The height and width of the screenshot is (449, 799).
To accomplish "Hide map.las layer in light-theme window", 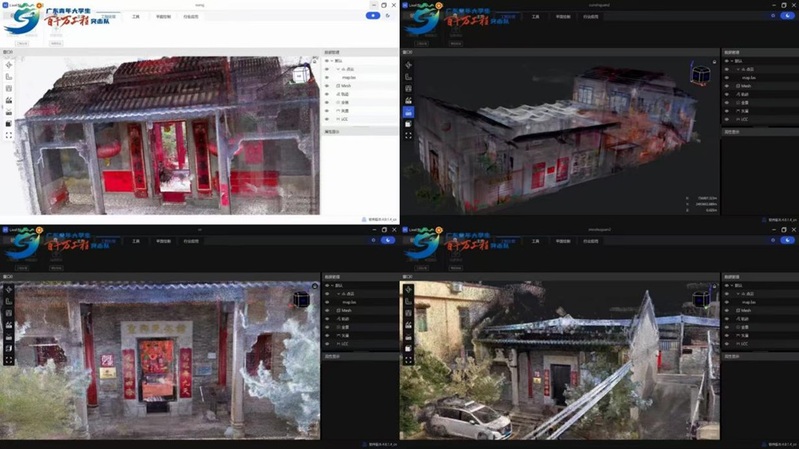I will 327,77.
